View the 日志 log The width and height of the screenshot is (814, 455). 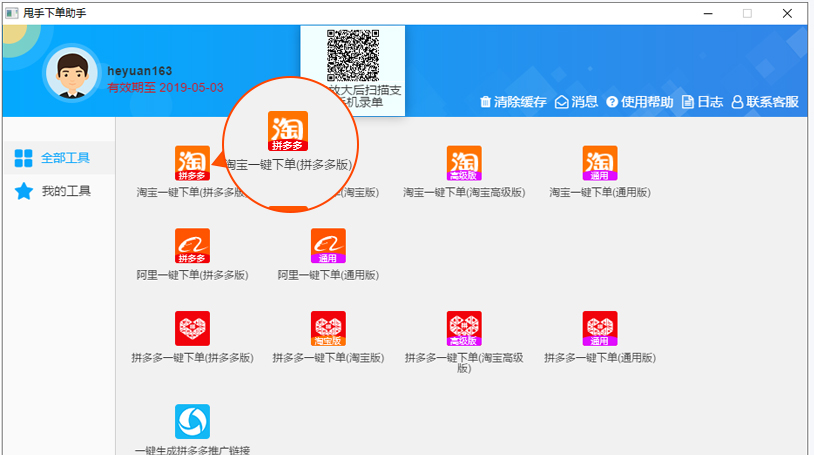click(x=702, y=102)
